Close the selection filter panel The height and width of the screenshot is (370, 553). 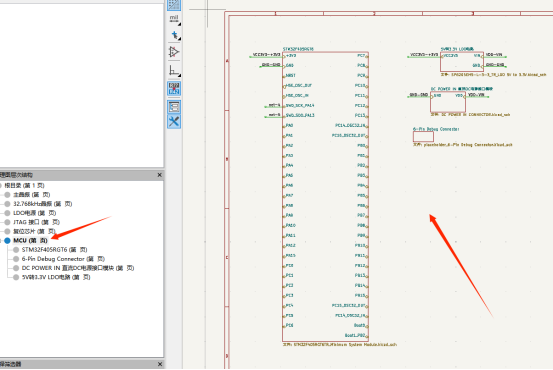159,364
